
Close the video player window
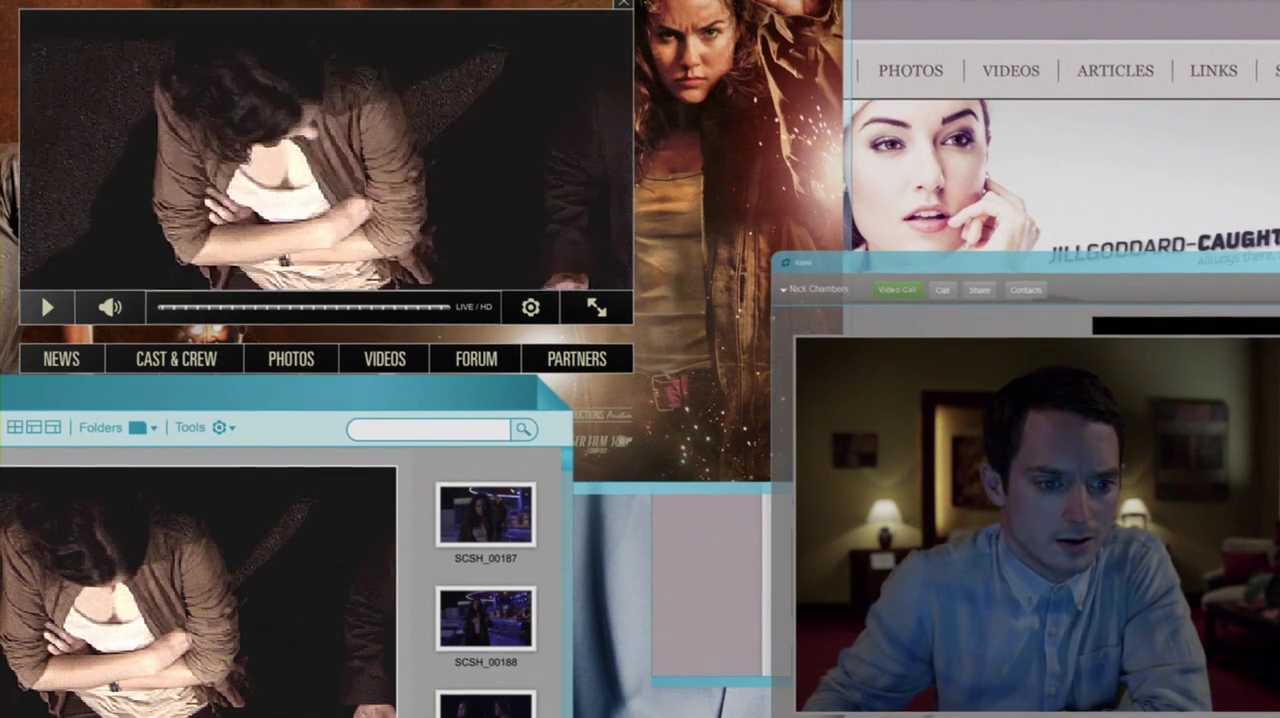(623, 4)
